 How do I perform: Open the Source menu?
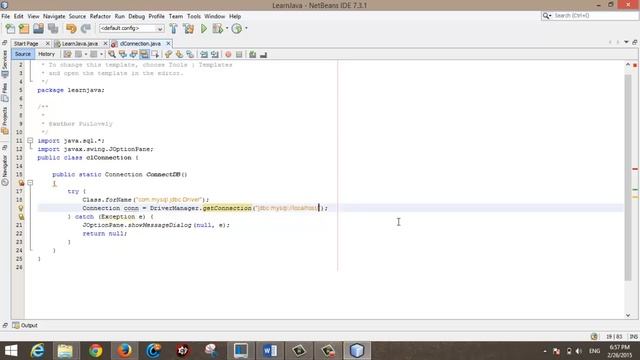pyautogui.click(x=77, y=16)
